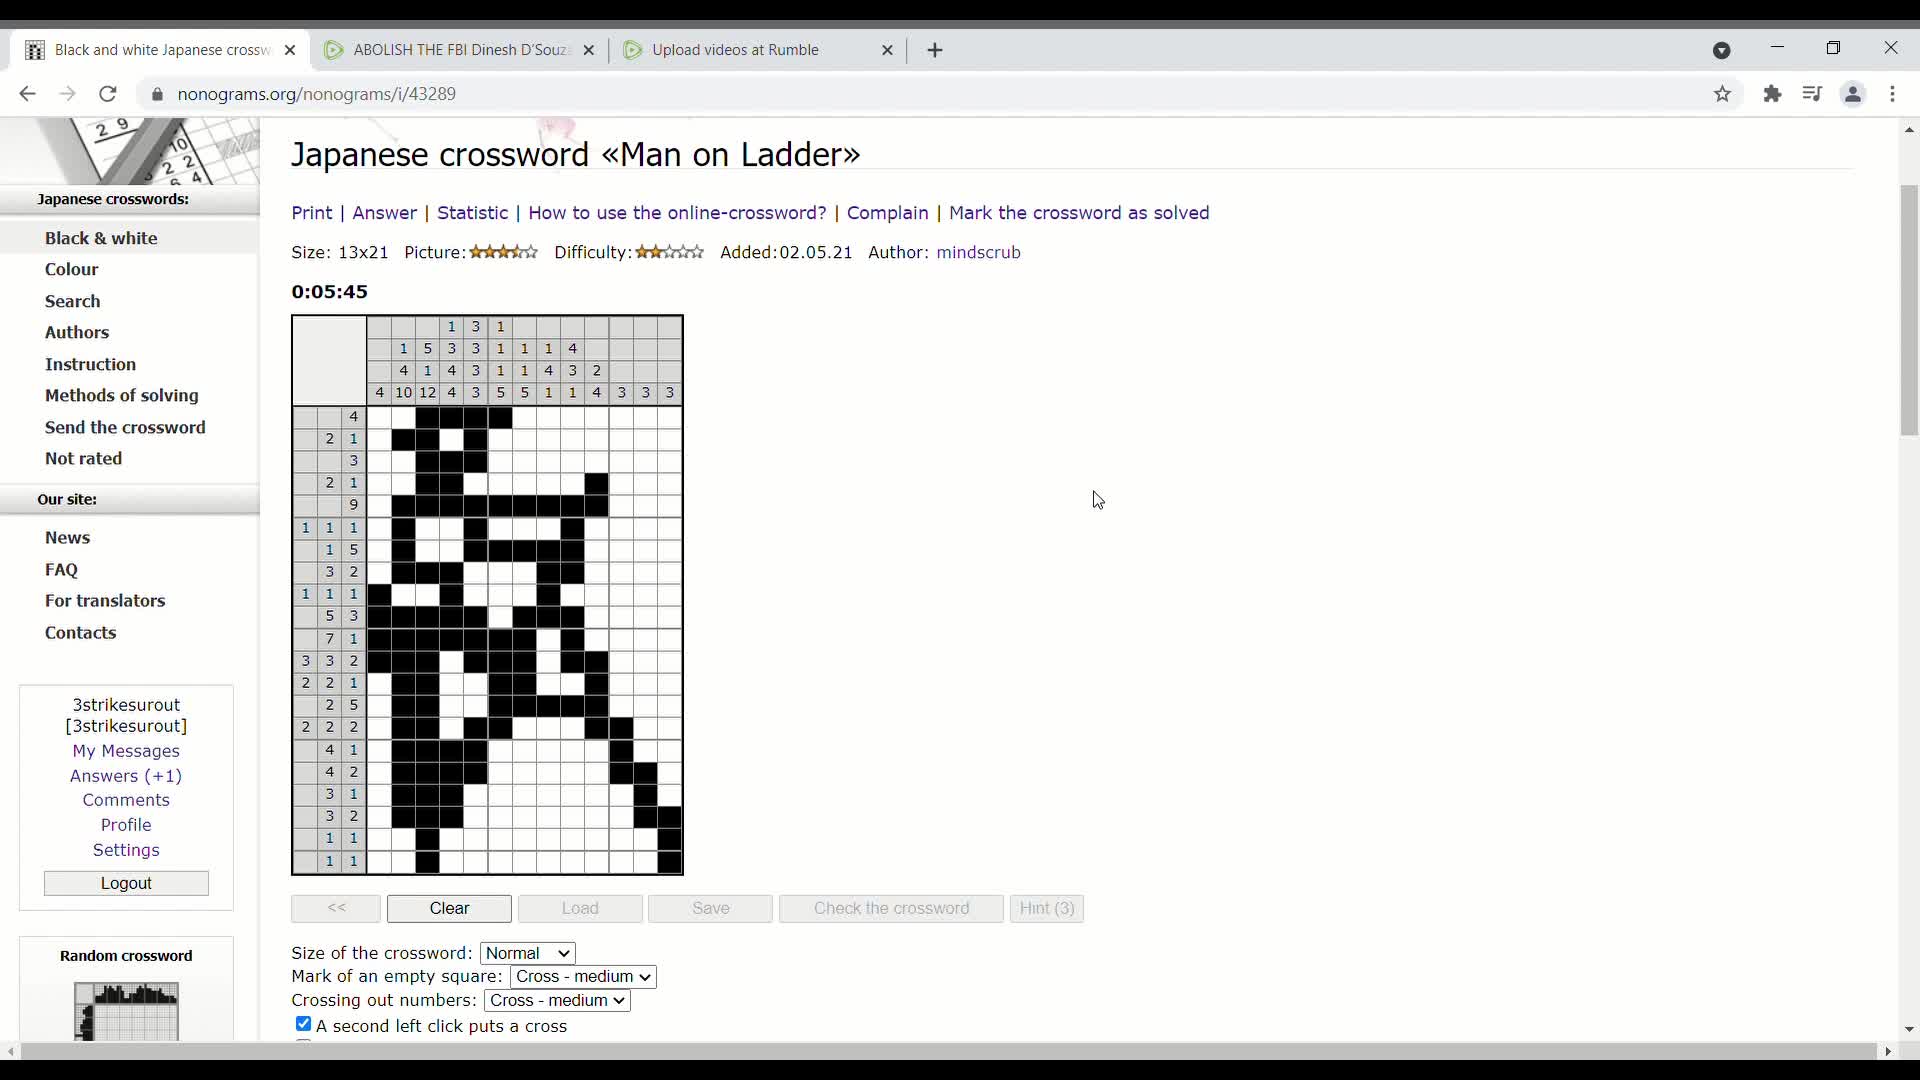Expand the Mark of an empty square dropdown
Viewport: 1920px width, 1080px height.
[x=583, y=977]
